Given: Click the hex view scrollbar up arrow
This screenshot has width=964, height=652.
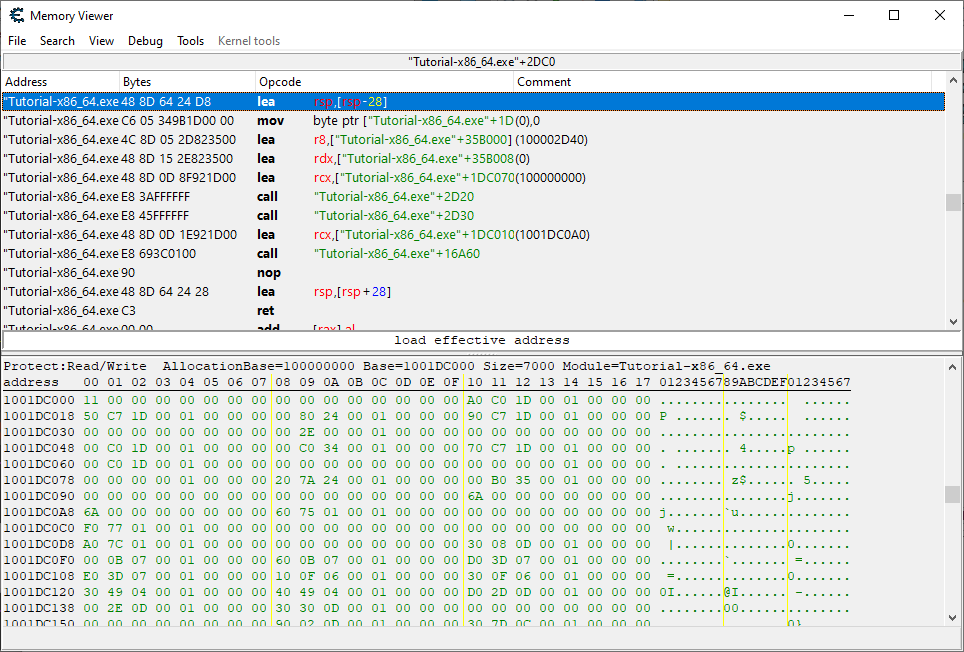Looking at the screenshot, I should (x=953, y=365).
